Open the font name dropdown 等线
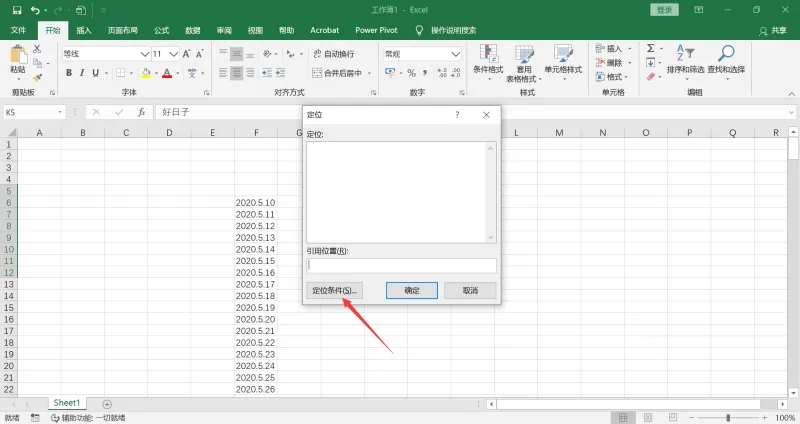The height and width of the screenshot is (424, 800). pos(145,54)
